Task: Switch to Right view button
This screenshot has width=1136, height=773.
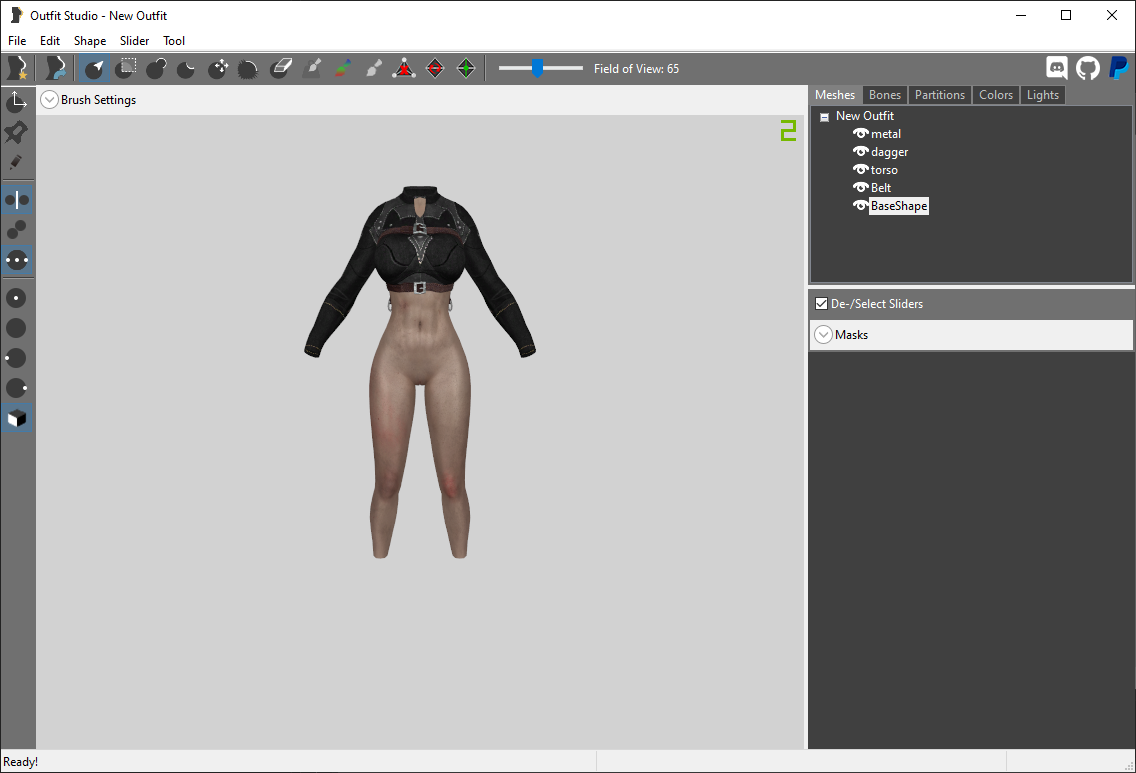Action: click(17, 388)
